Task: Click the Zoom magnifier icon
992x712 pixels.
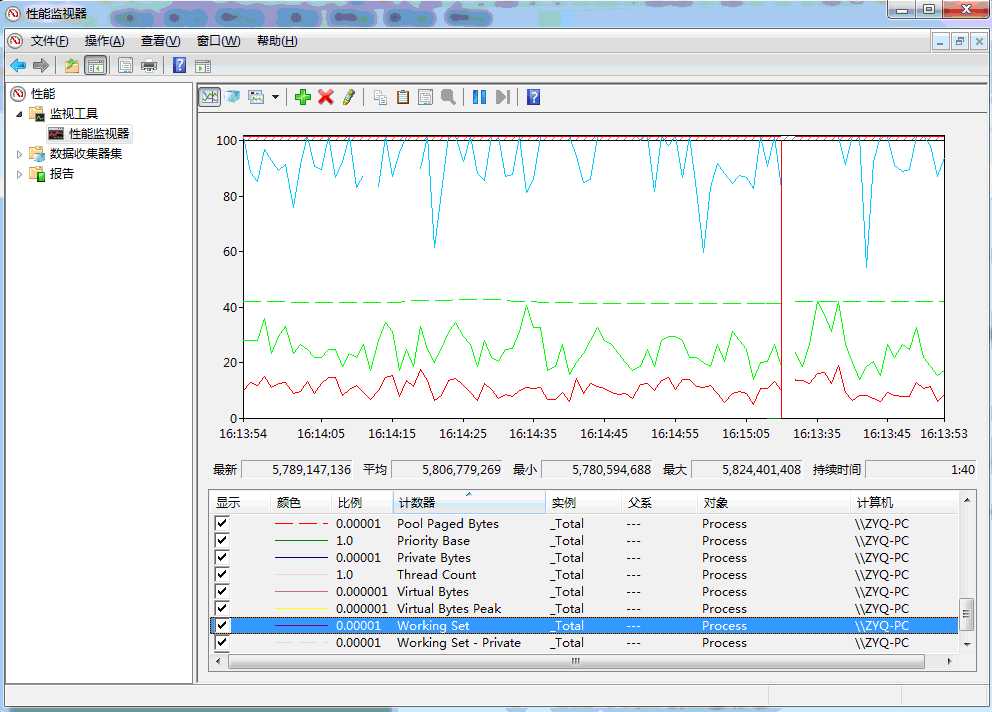Action: click(x=449, y=97)
